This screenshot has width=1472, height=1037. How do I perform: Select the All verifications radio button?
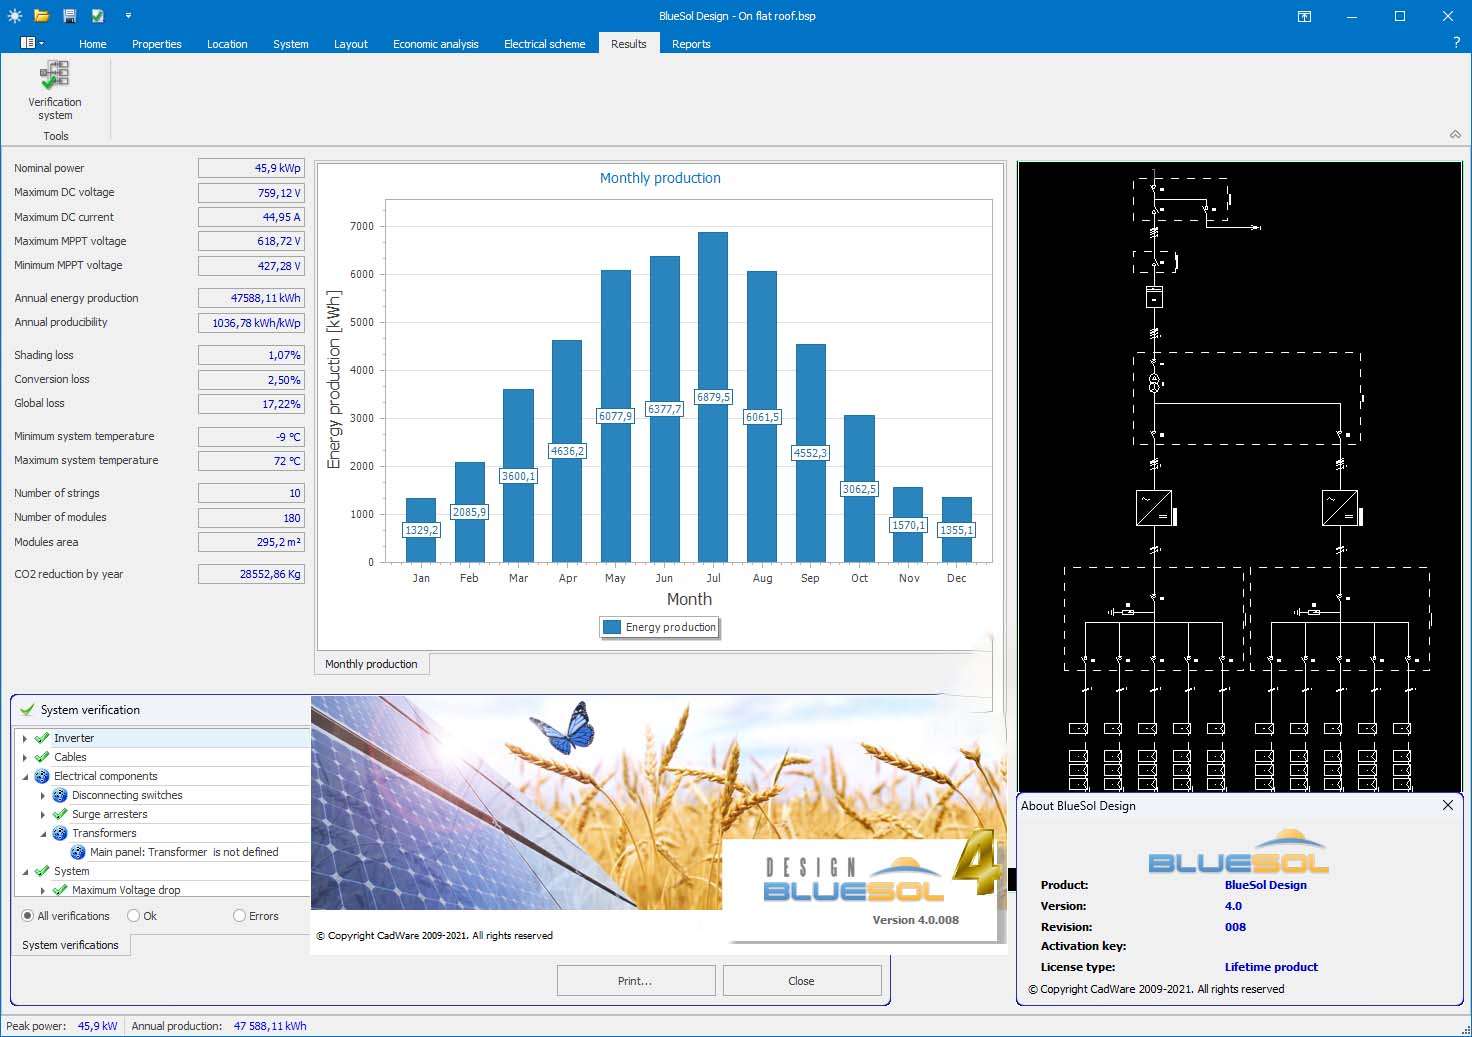coord(28,916)
